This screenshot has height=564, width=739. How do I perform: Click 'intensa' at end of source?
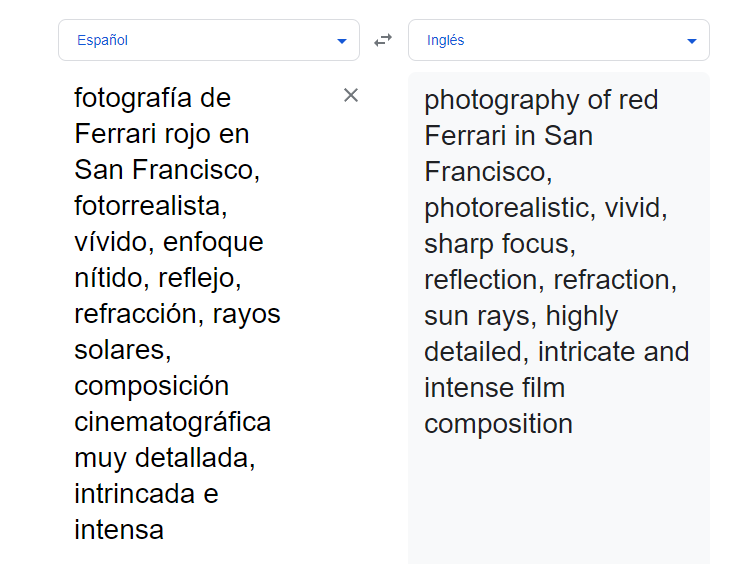point(119,530)
